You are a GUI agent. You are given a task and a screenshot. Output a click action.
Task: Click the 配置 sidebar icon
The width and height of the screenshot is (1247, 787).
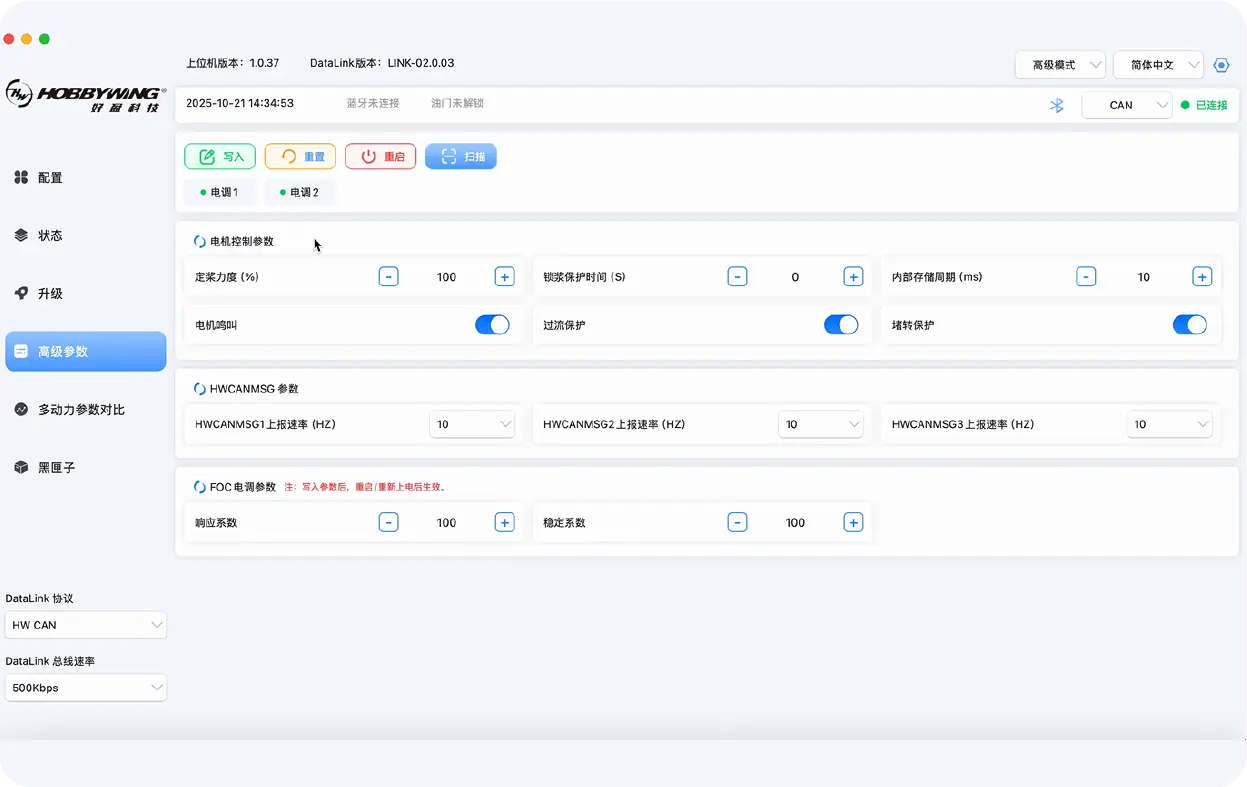(x=21, y=177)
